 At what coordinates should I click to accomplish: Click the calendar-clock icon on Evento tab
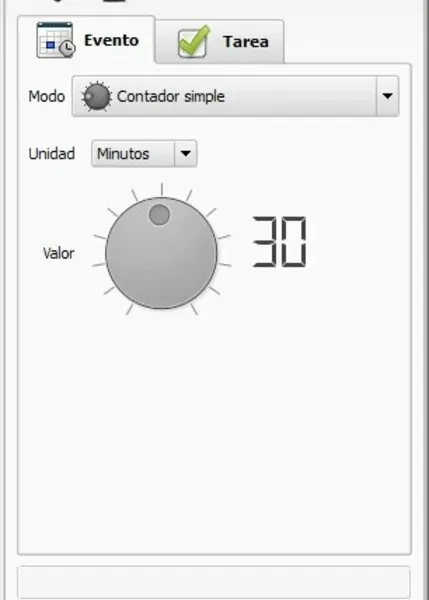[x=56, y=40]
